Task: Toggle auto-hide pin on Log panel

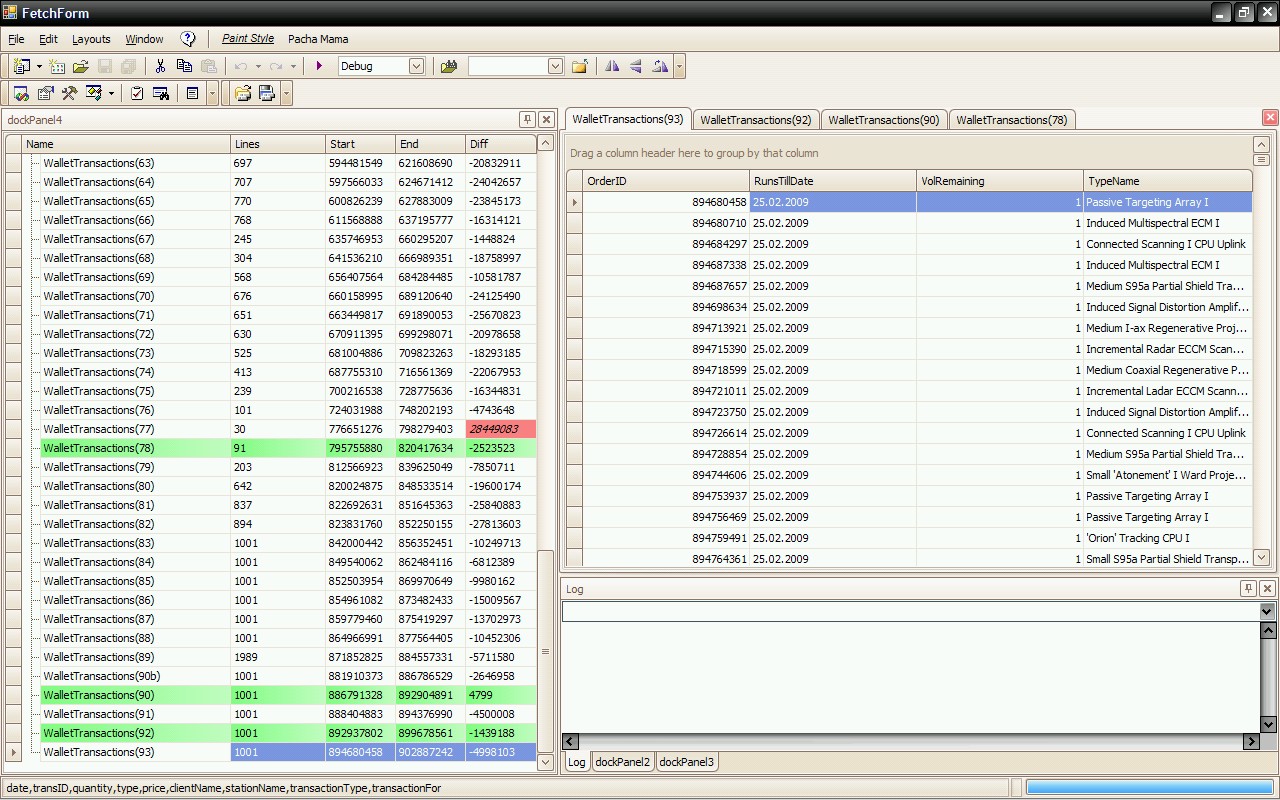Action: click(1248, 588)
